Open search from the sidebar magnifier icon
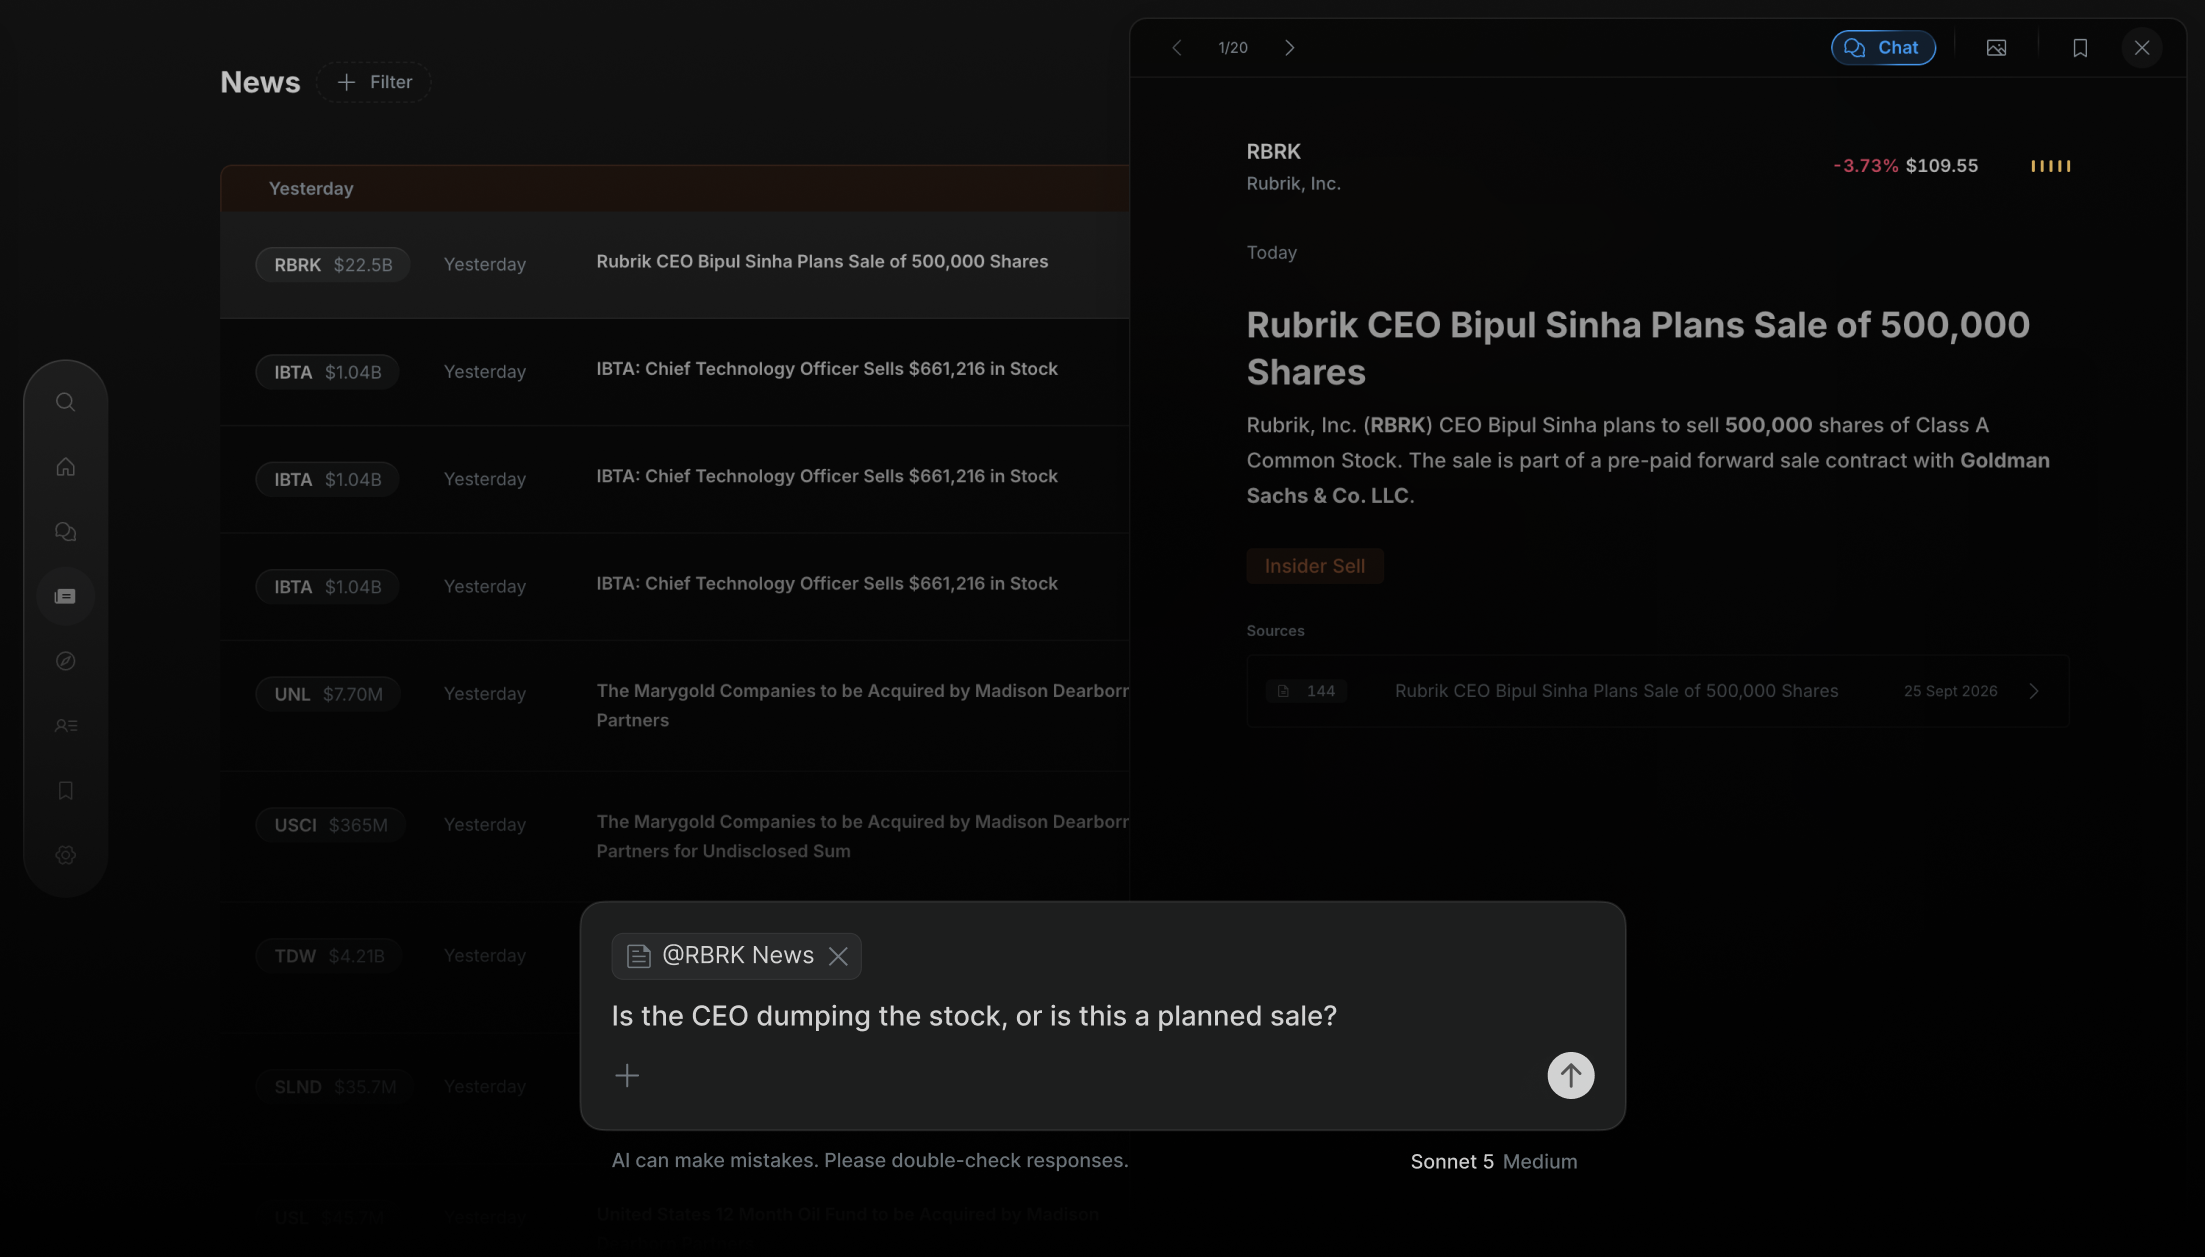This screenshot has height=1257, width=2205. [x=65, y=402]
